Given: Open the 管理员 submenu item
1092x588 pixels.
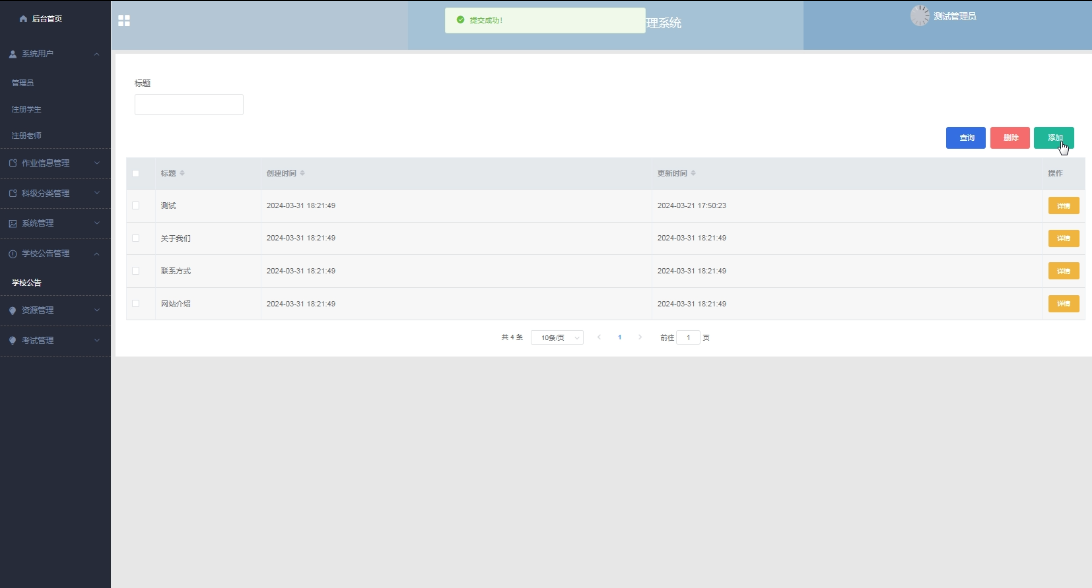Looking at the screenshot, I should 23,83.
